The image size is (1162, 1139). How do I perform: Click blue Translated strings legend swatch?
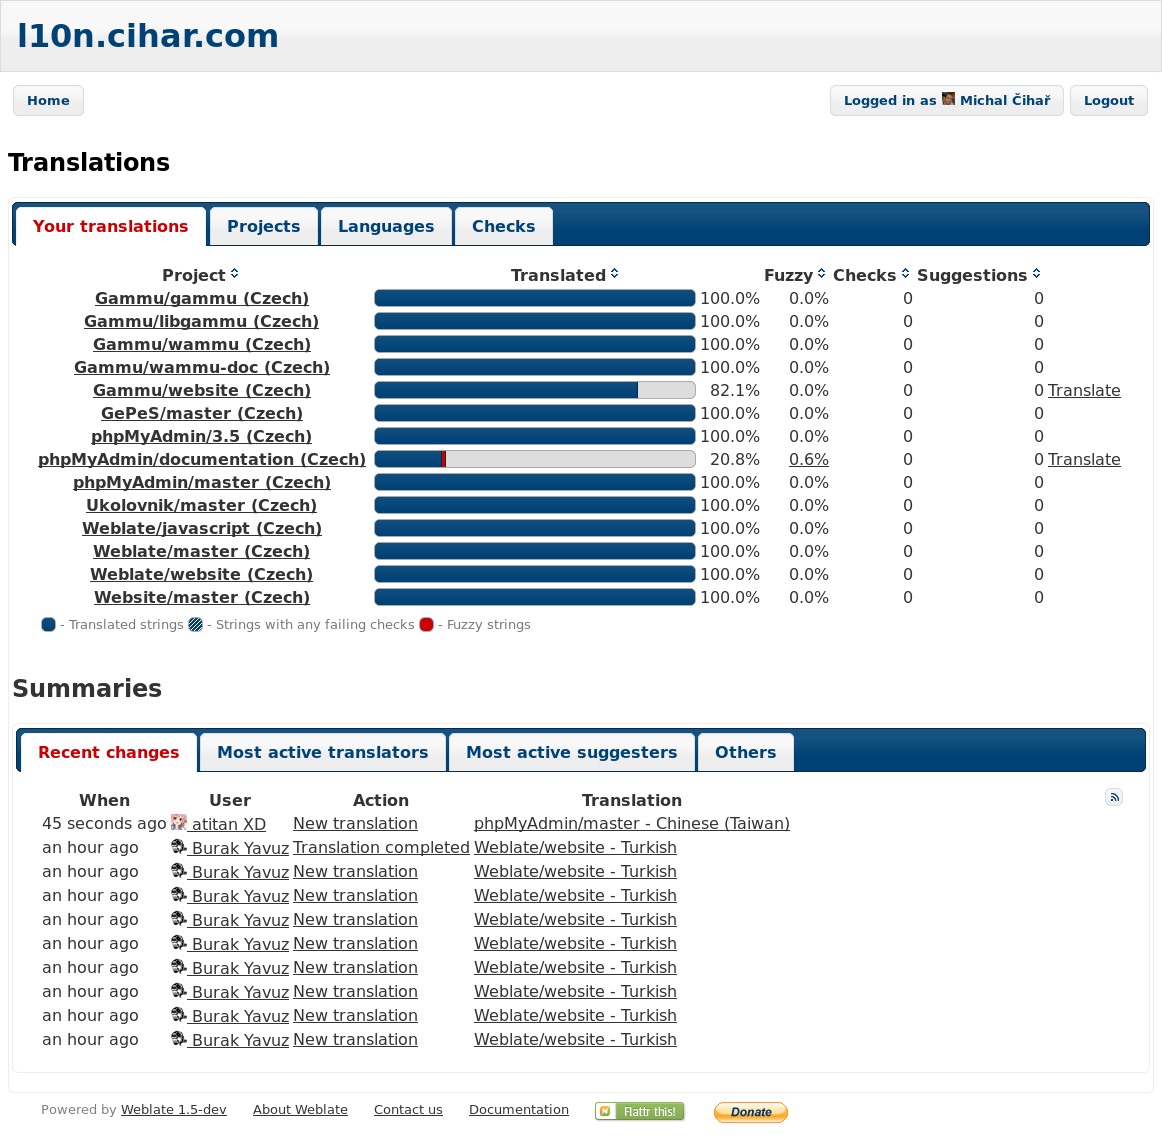(49, 624)
